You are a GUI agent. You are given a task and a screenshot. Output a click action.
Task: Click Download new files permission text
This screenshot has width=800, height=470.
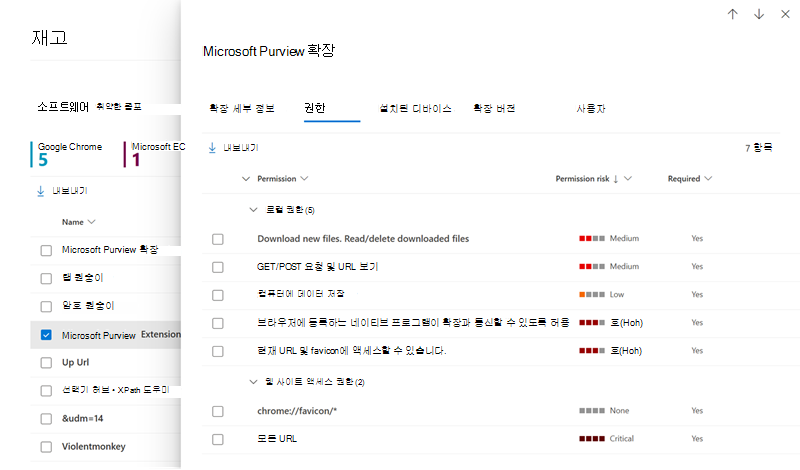(363, 238)
